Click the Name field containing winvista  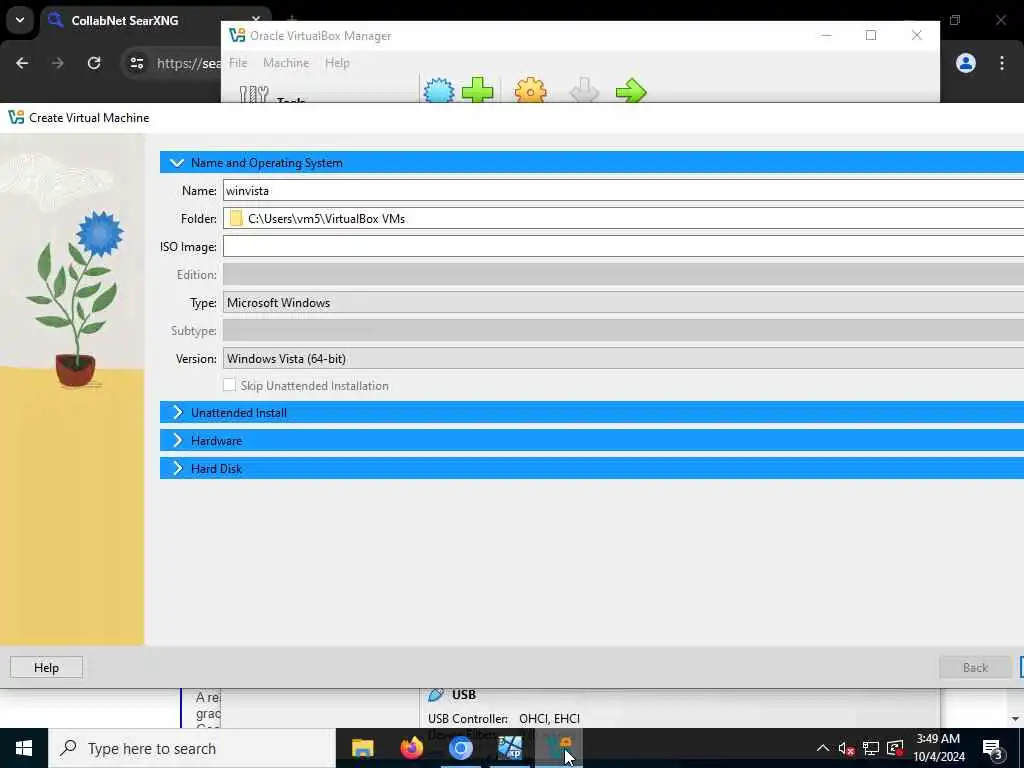tap(623, 191)
